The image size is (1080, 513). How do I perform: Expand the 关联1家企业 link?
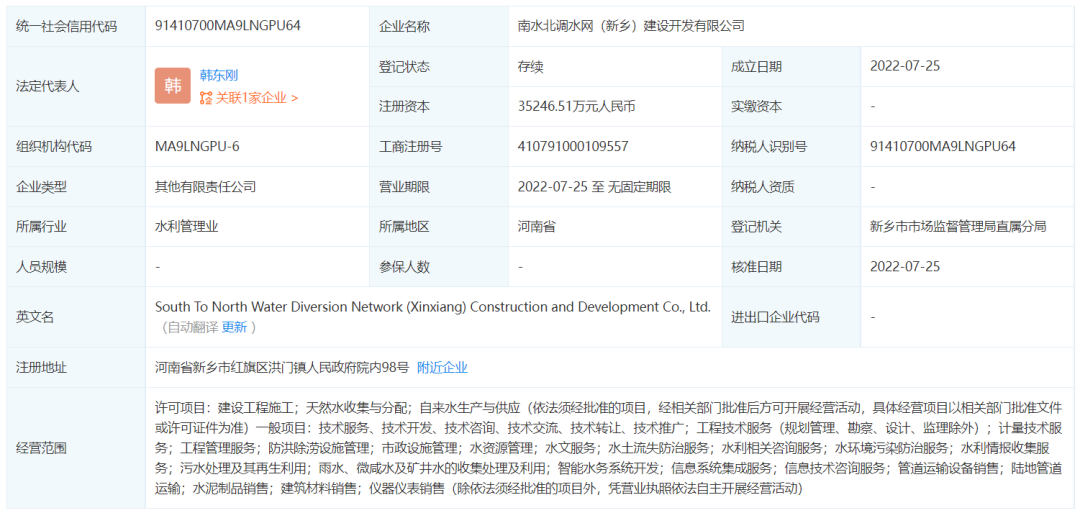(256, 98)
